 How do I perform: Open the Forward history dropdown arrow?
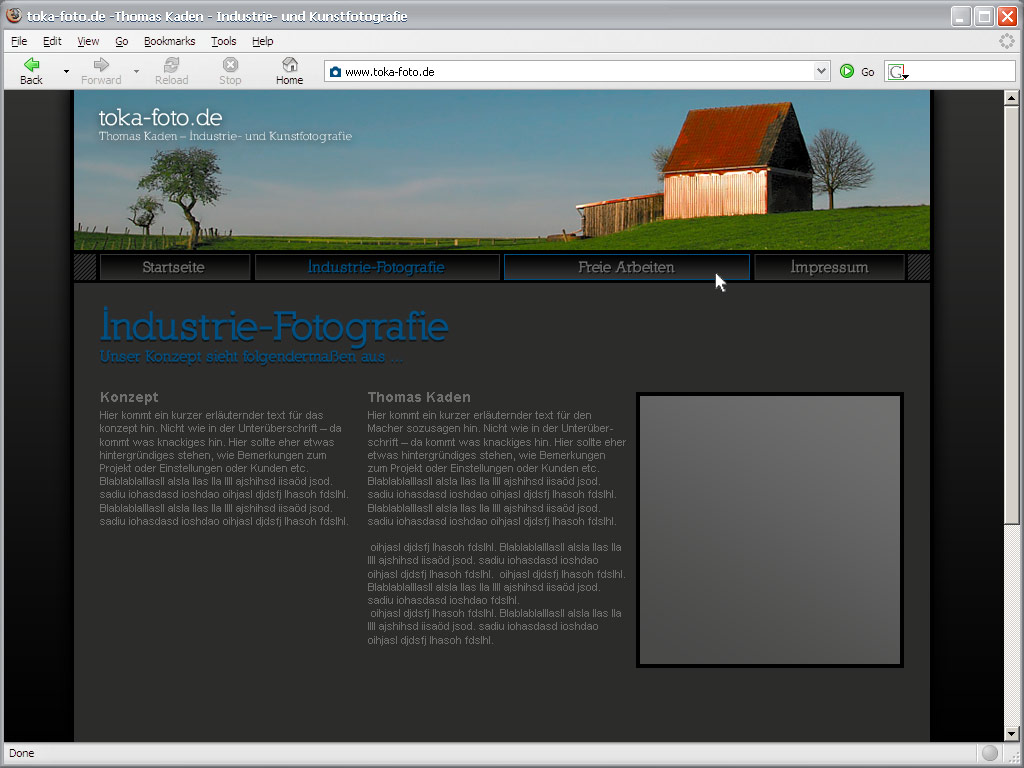[136, 72]
